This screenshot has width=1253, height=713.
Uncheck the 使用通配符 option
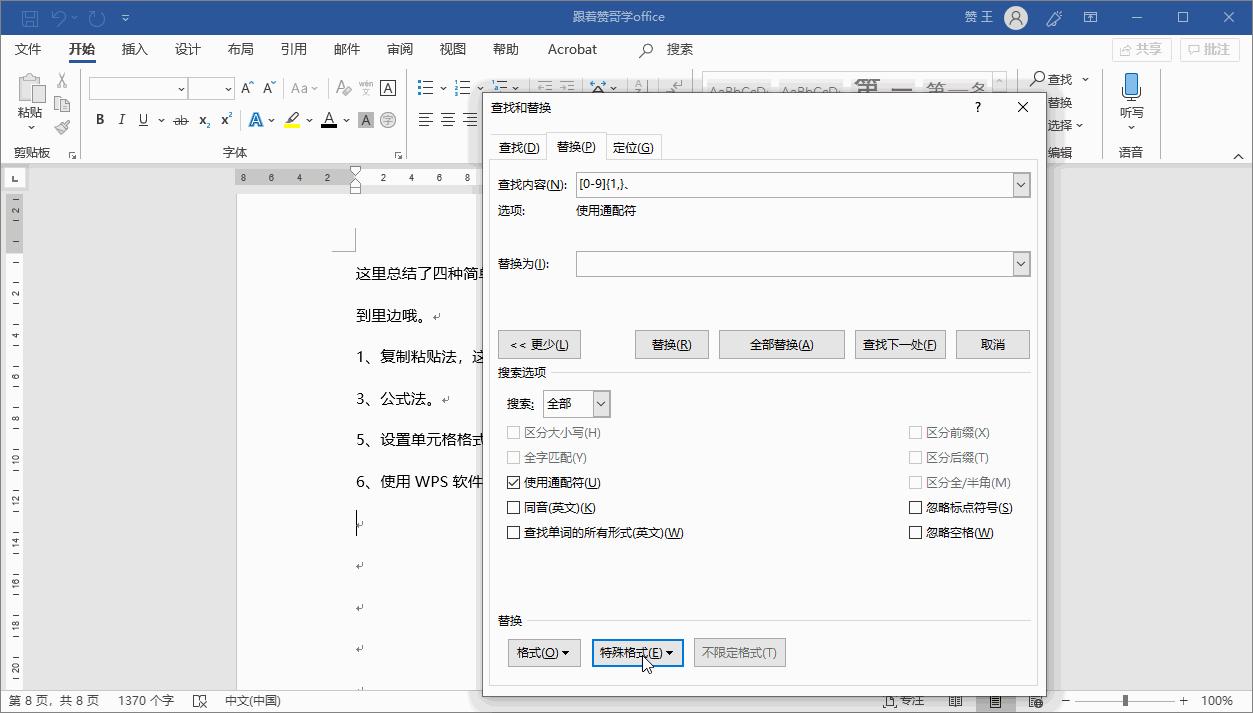514,482
